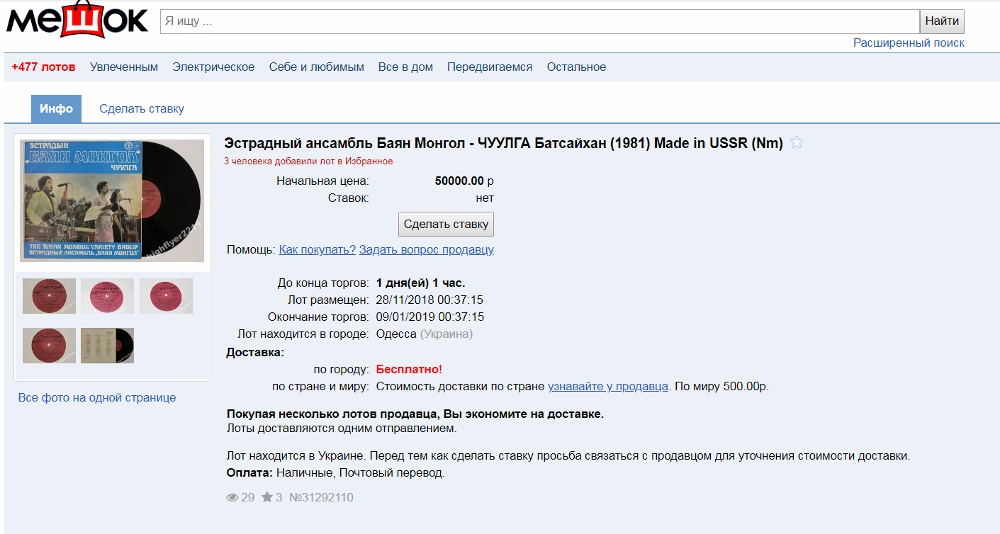Open the main album cover photo
The height and width of the screenshot is (534, 1000).
click(112, 201)
